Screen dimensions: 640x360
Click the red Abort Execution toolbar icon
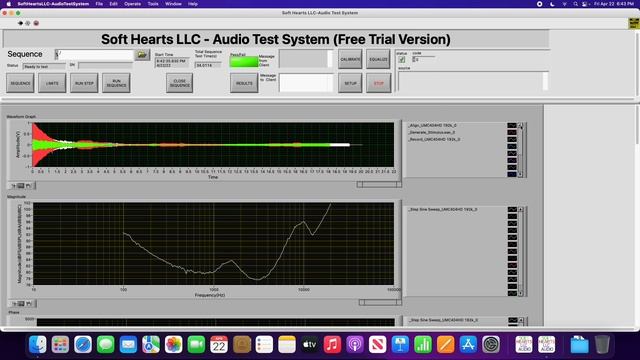[36, 23]
